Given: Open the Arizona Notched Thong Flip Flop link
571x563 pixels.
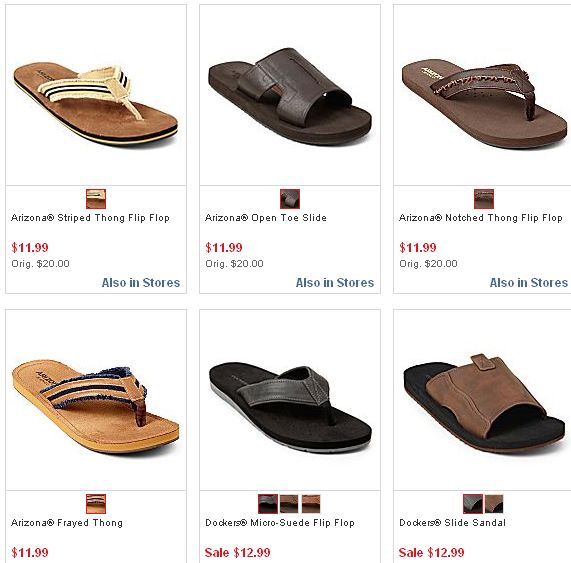Looking at the screenshot, I should point(481,218).
